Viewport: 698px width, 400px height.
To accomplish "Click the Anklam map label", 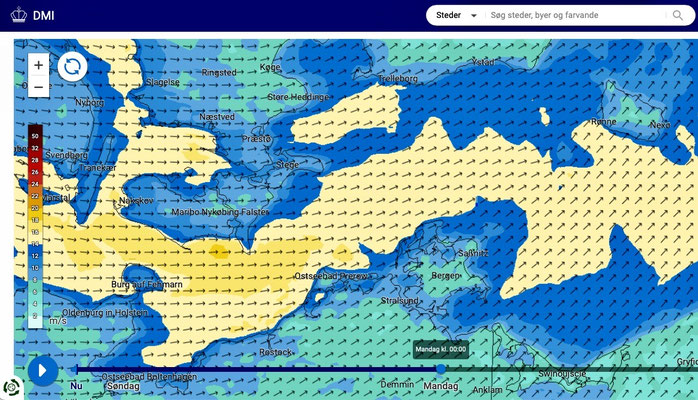I will (487, 390).
